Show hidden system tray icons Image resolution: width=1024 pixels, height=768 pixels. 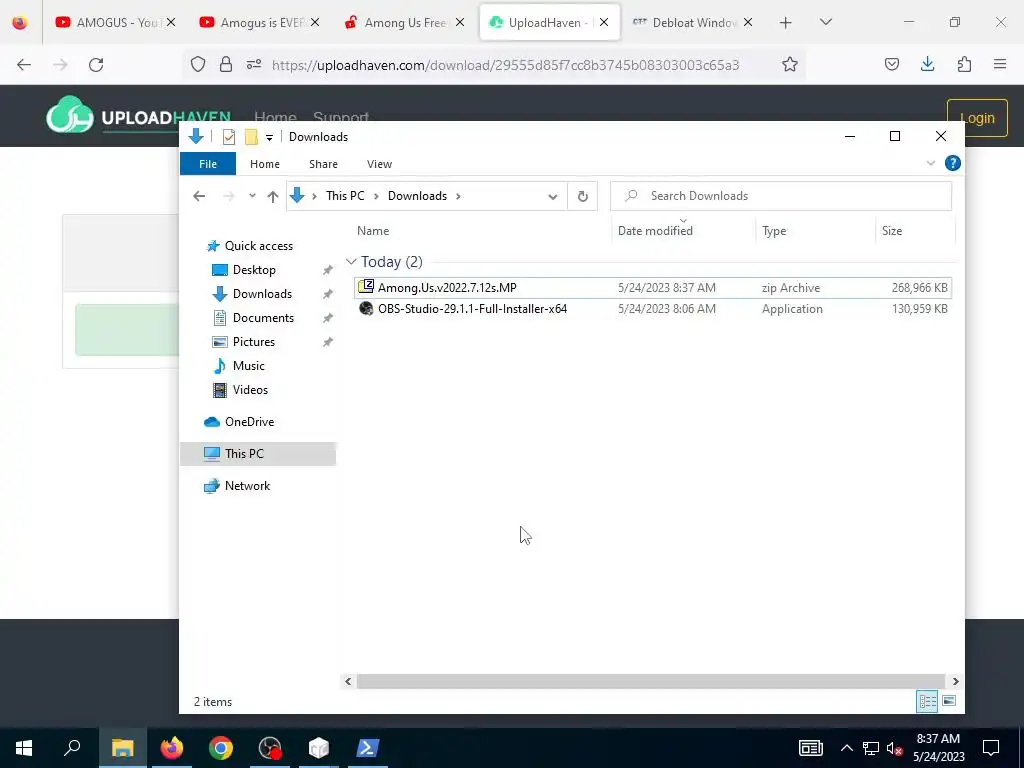click(846, 748)
